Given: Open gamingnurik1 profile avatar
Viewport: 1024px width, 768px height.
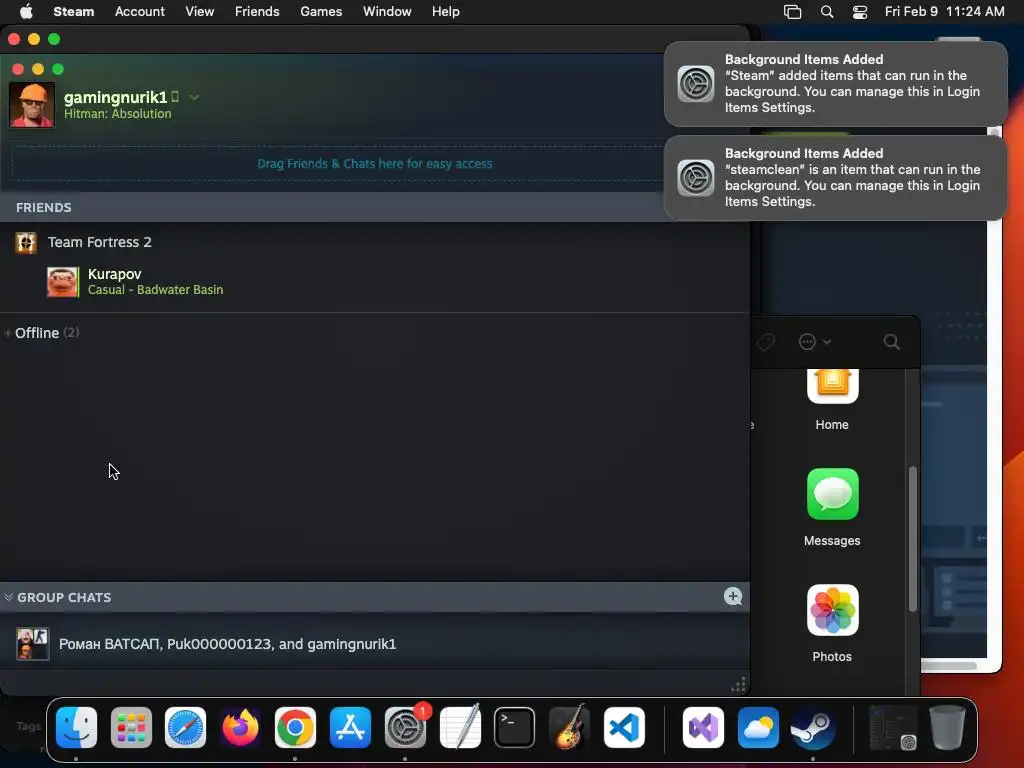Looking at the screenshot, I should [x=32, y=105].
